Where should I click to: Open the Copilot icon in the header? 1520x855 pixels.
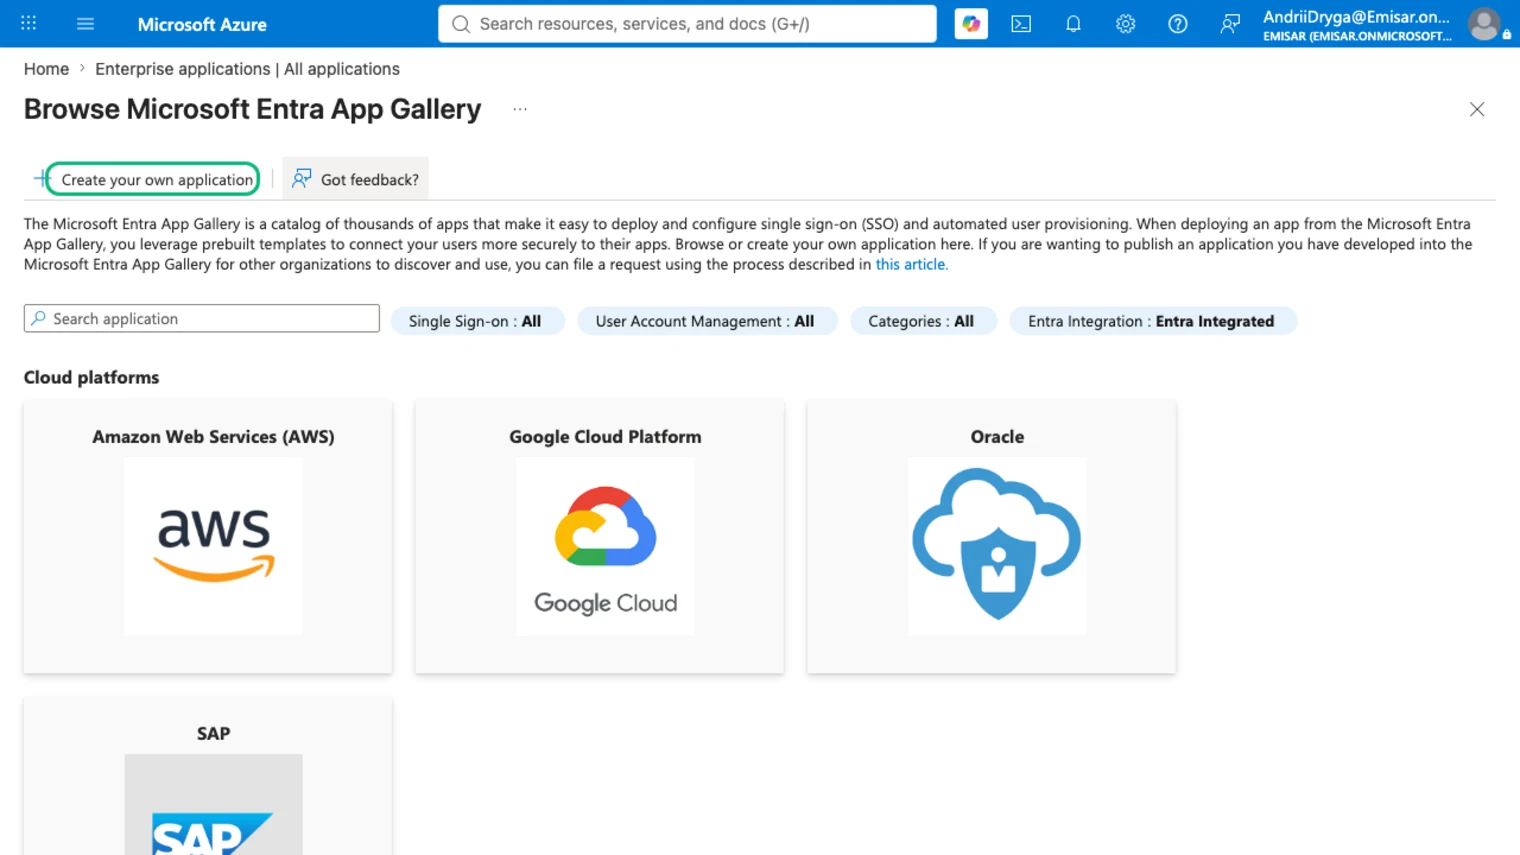click(971, 24)
